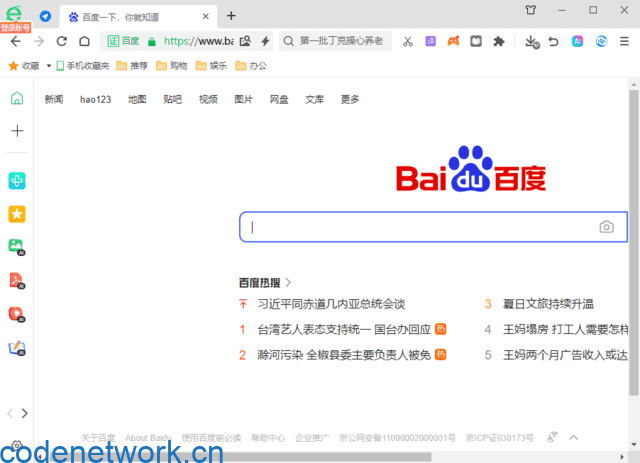Open the skin T-shirt icon in title bar
This screenshot has height=463, width=640.
pos(531,10)
